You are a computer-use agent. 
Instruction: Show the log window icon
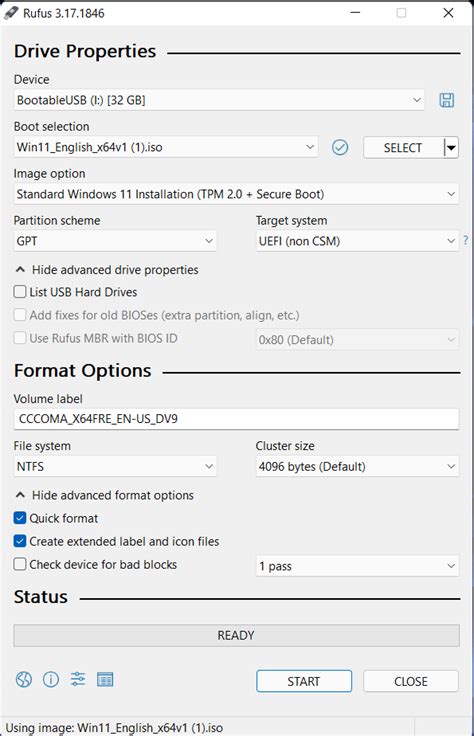point(105,679)
